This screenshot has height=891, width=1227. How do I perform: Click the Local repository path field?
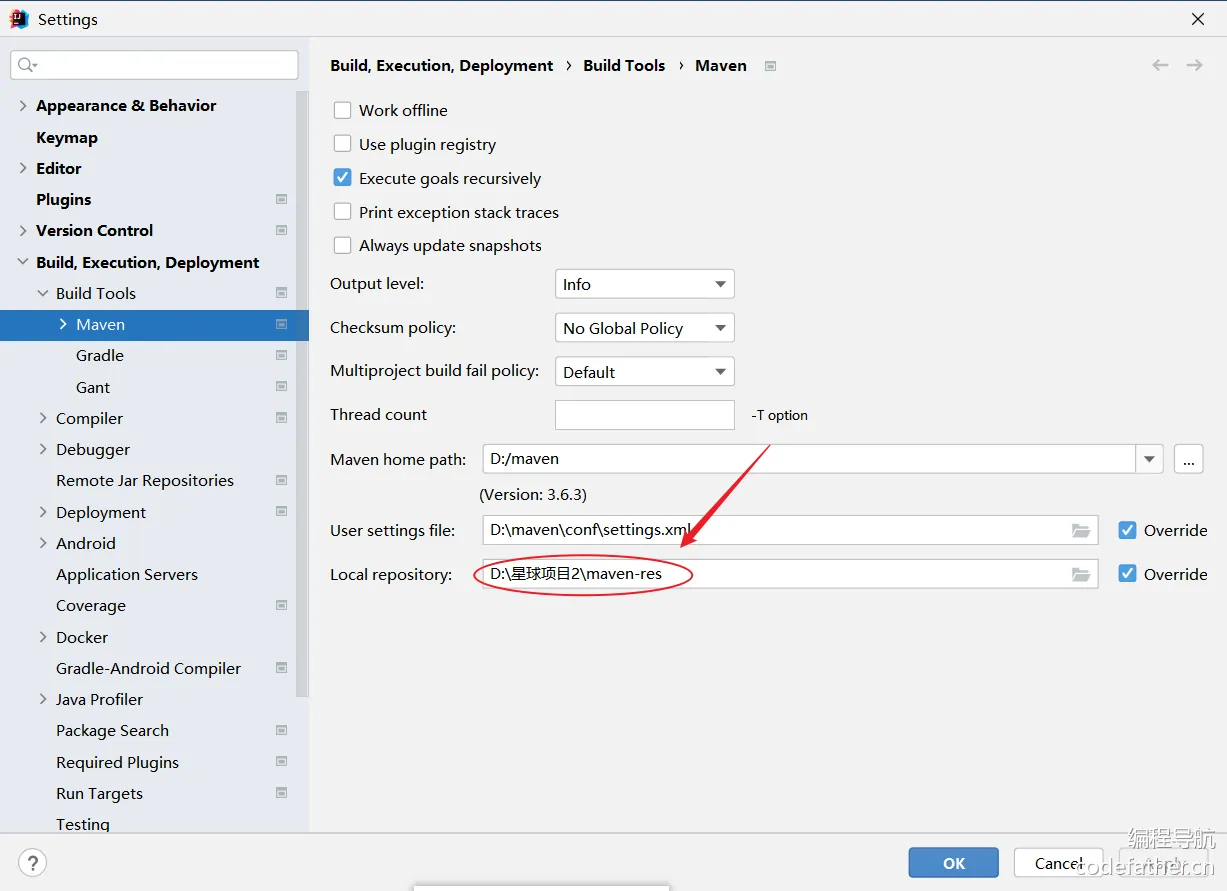coord(790,575)
